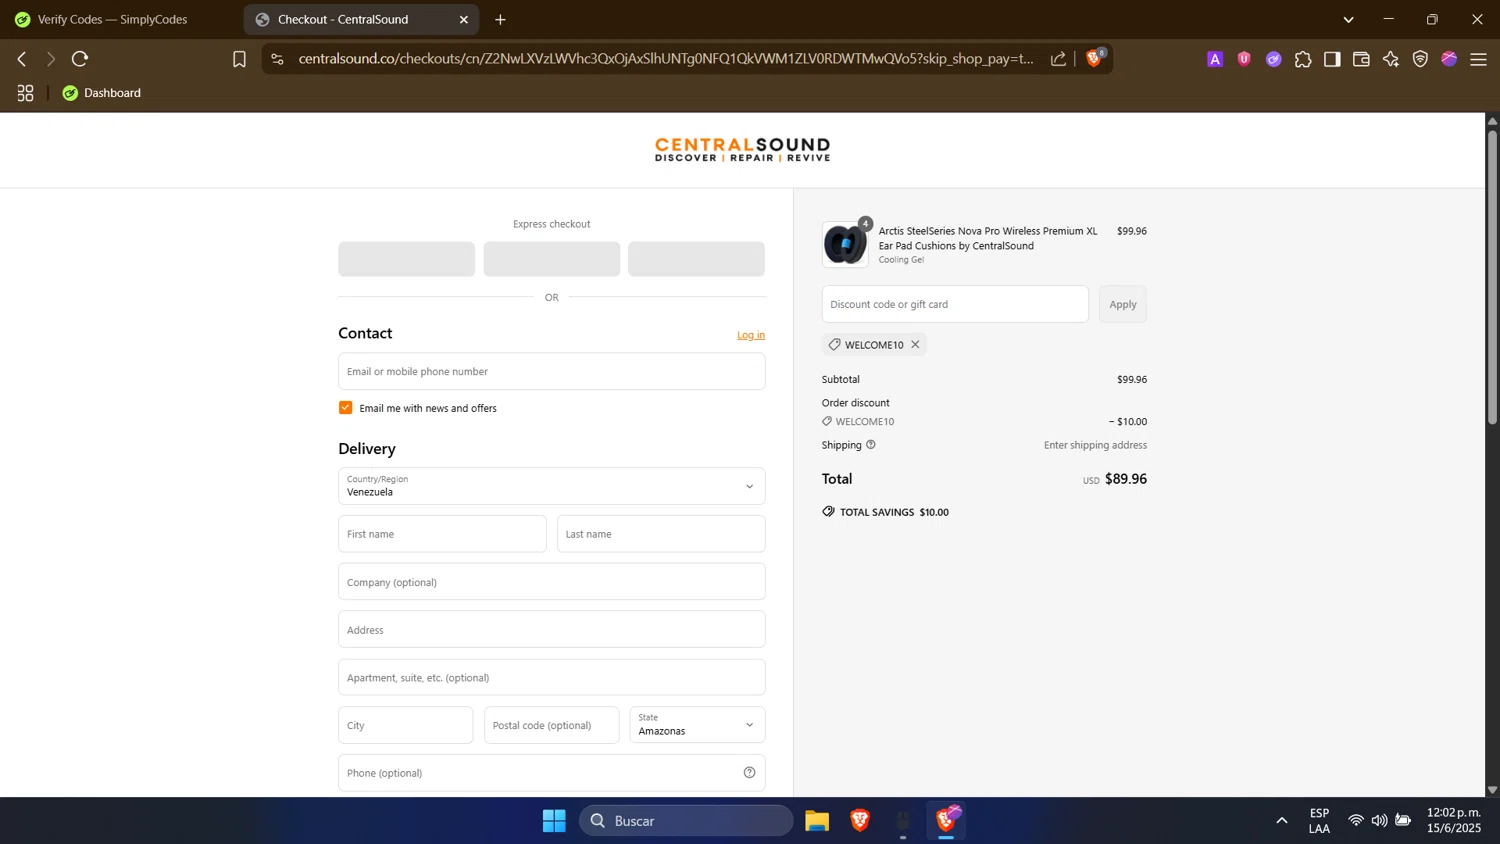1500x844 pixels.
Task: Click the ear pad cushions product thumbnail
Action: pos(845,245)
